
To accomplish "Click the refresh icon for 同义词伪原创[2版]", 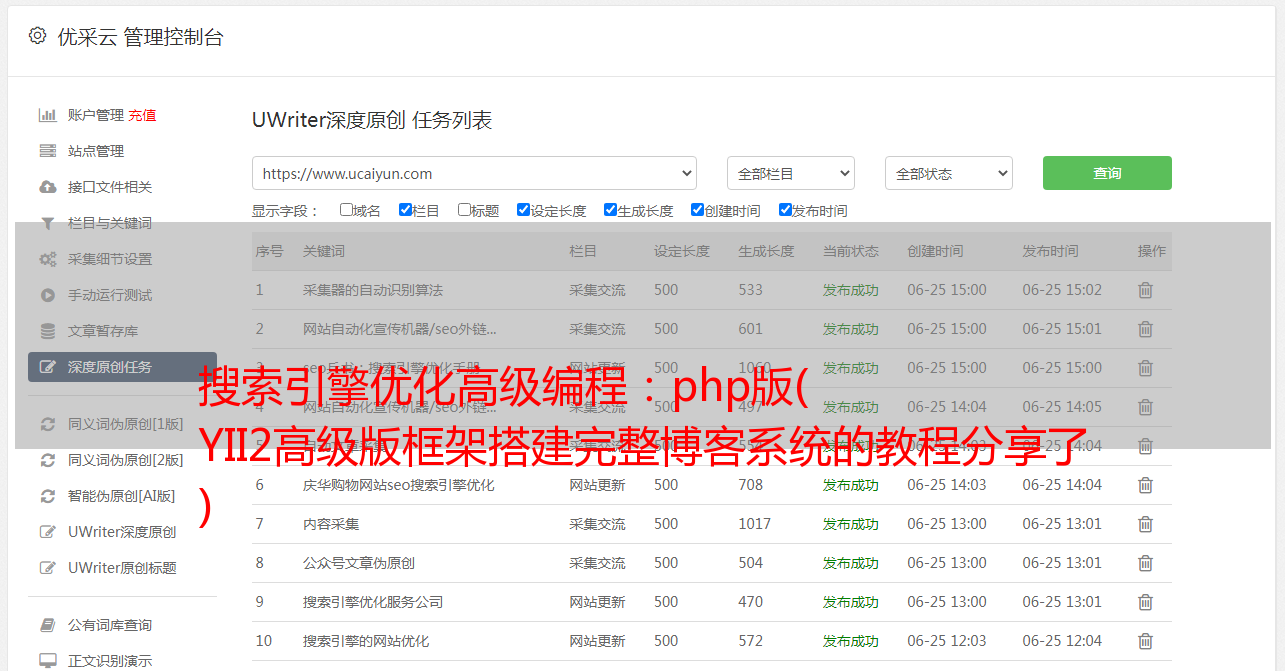I will point(47,460).
